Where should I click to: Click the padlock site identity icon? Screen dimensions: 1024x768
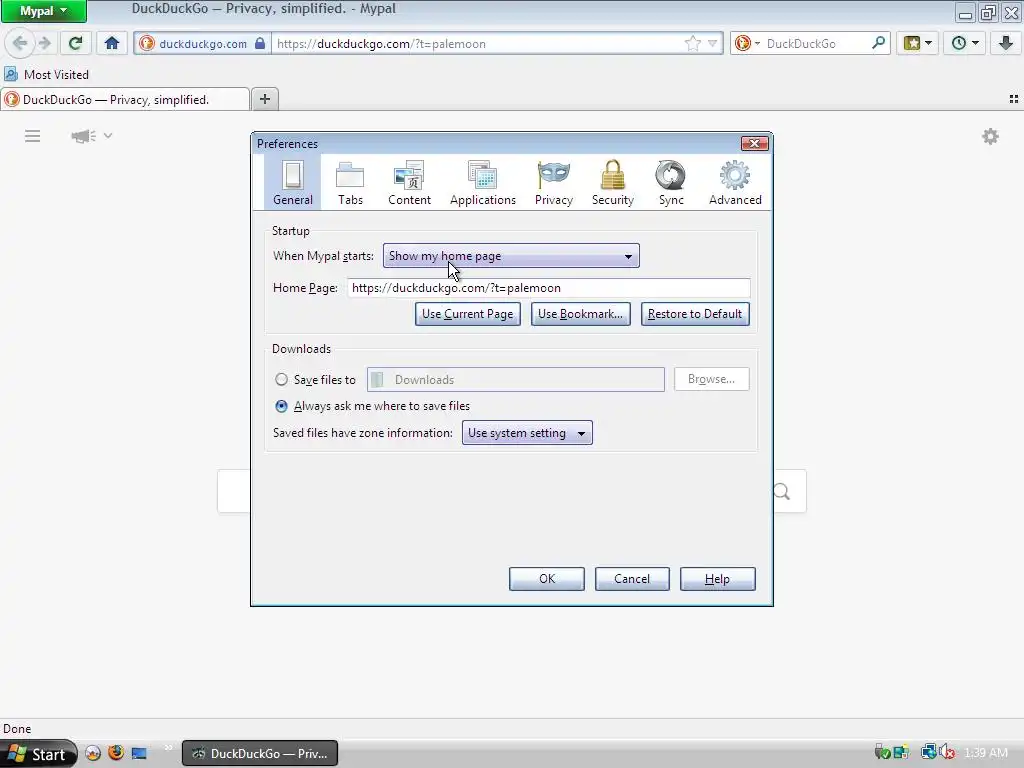[260, 44]
